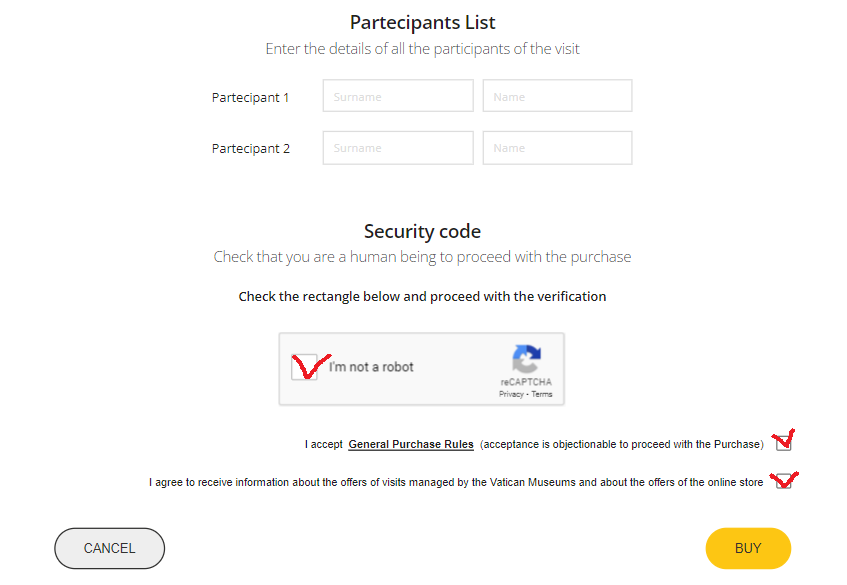Click the 'Check the rectangle below' instruction text
847x585 pixels.
[422, 297]
